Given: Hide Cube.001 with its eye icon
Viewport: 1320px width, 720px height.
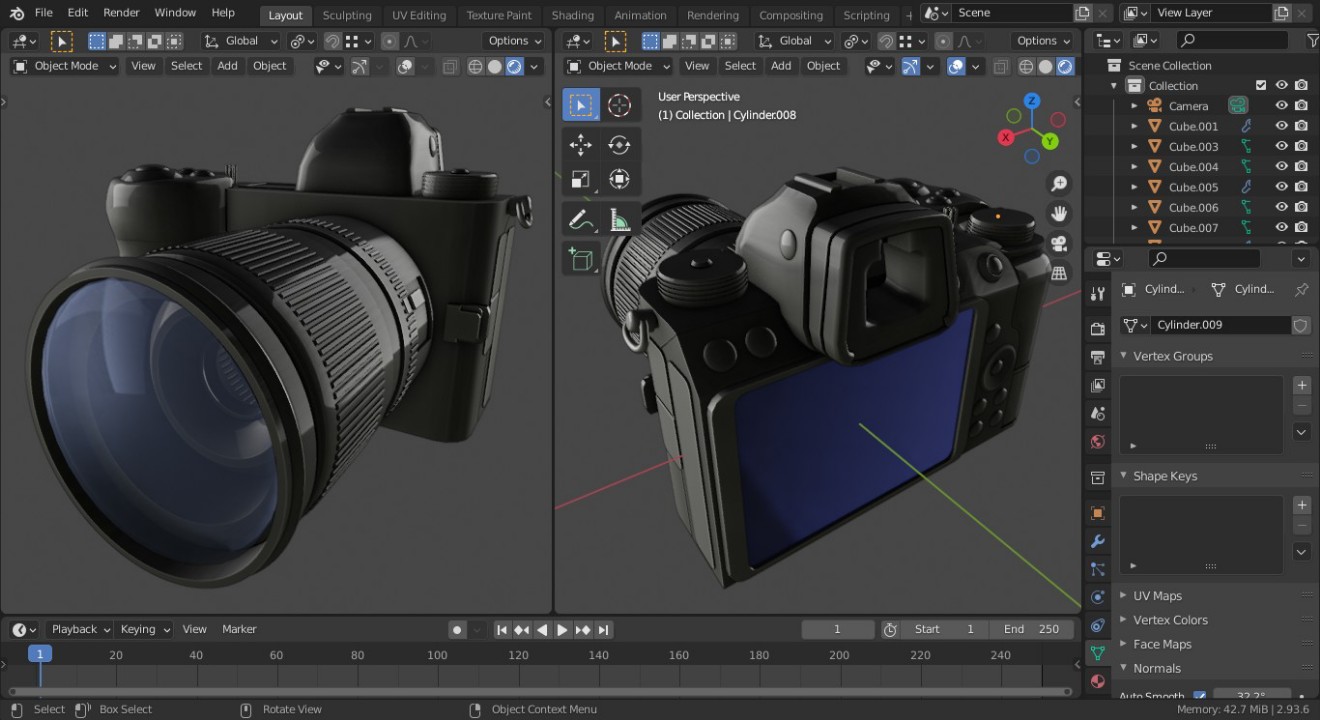Looking at the screenshot, I should [x=1281, y=126].
